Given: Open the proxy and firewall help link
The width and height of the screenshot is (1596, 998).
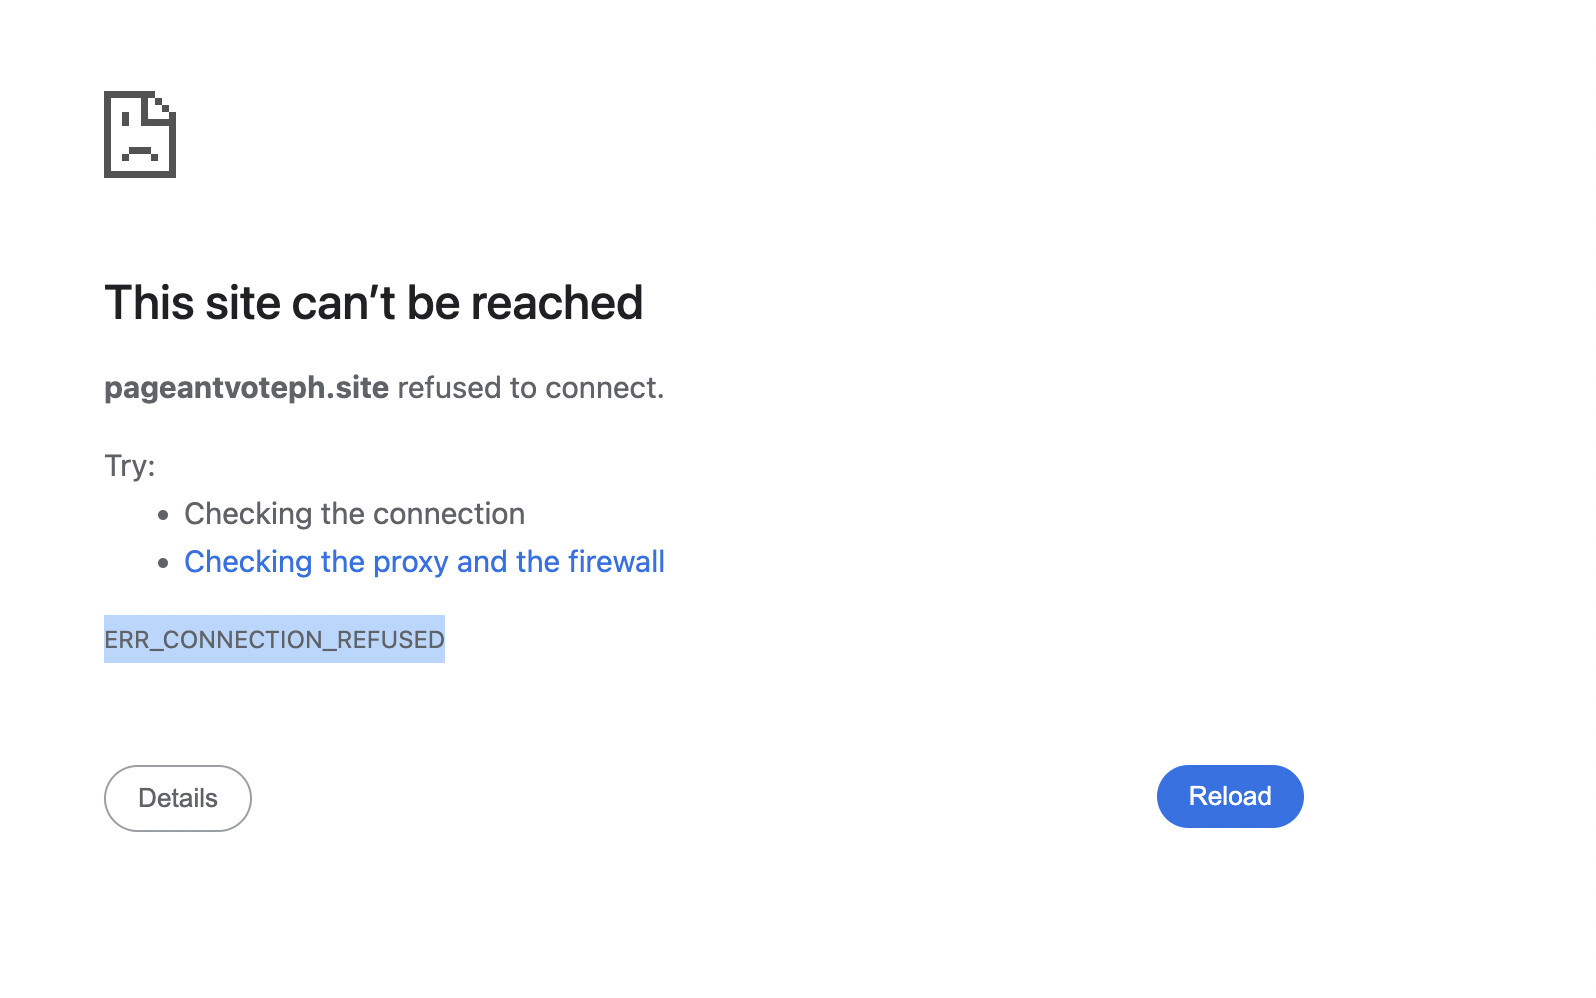Looking at the screenshot, I should (424, 562).
